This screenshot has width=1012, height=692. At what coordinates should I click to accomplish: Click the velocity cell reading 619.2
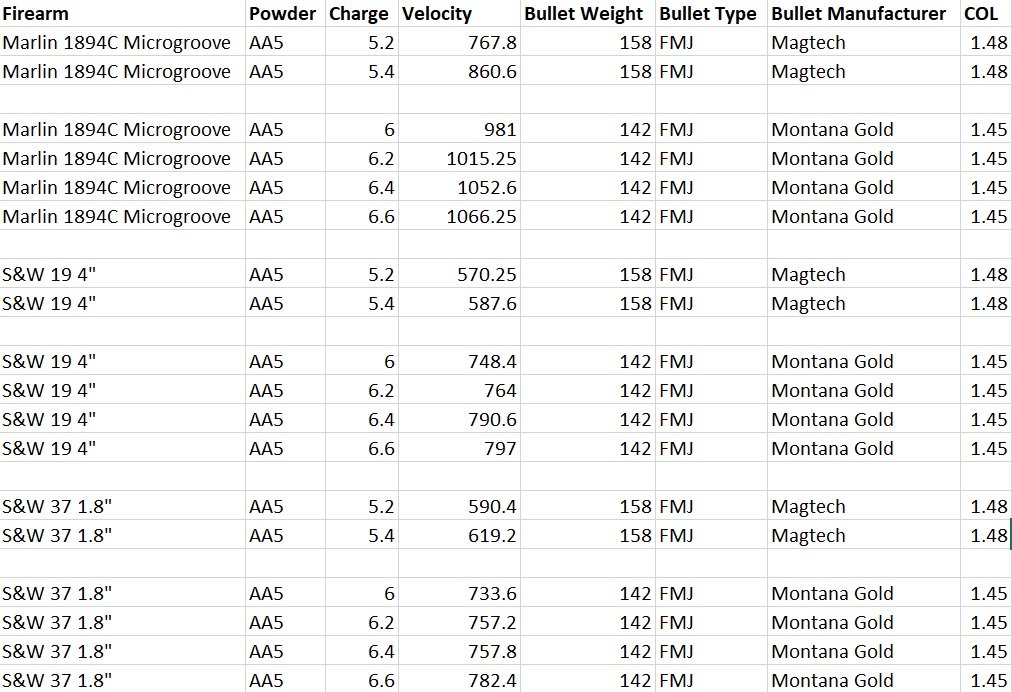(459, 536)
